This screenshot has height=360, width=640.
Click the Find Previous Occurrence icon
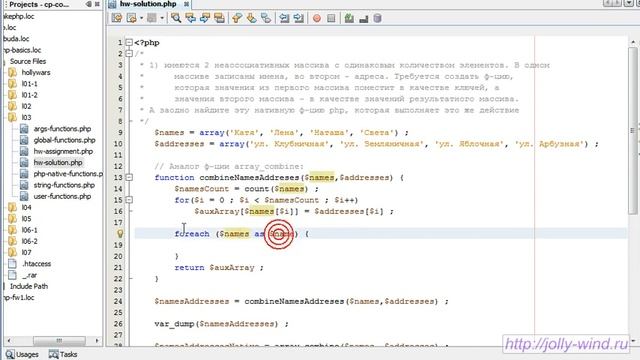(x=190, y=18)
